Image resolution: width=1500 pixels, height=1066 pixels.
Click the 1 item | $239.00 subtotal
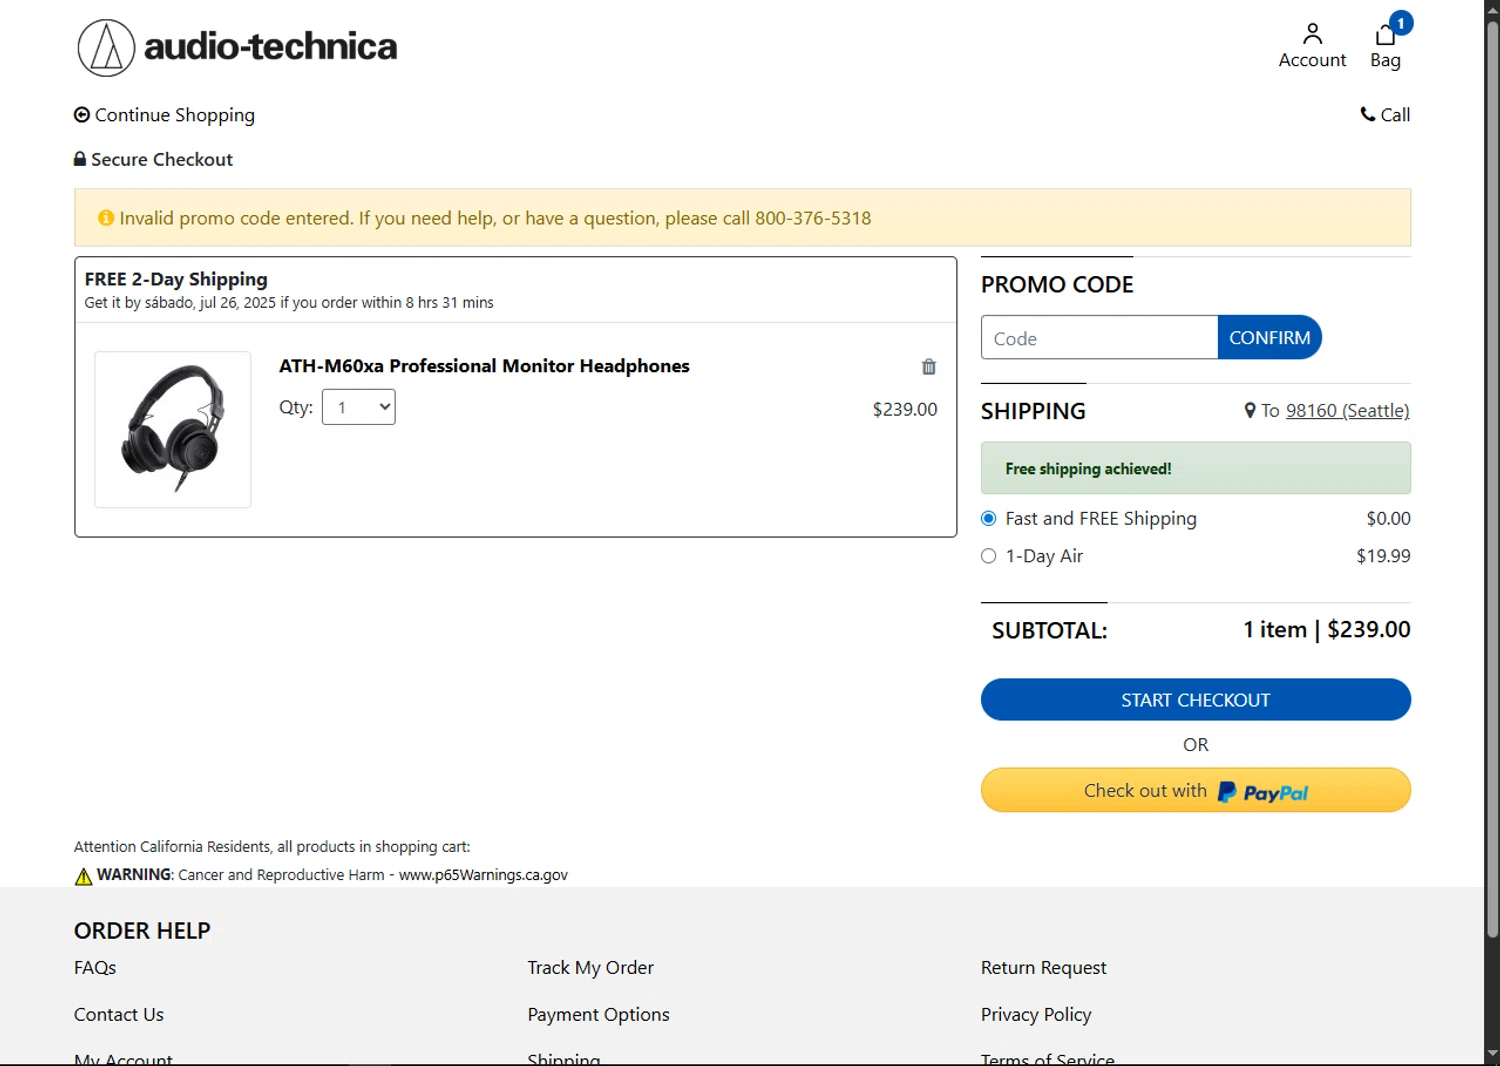click(x=1326, y=630)
